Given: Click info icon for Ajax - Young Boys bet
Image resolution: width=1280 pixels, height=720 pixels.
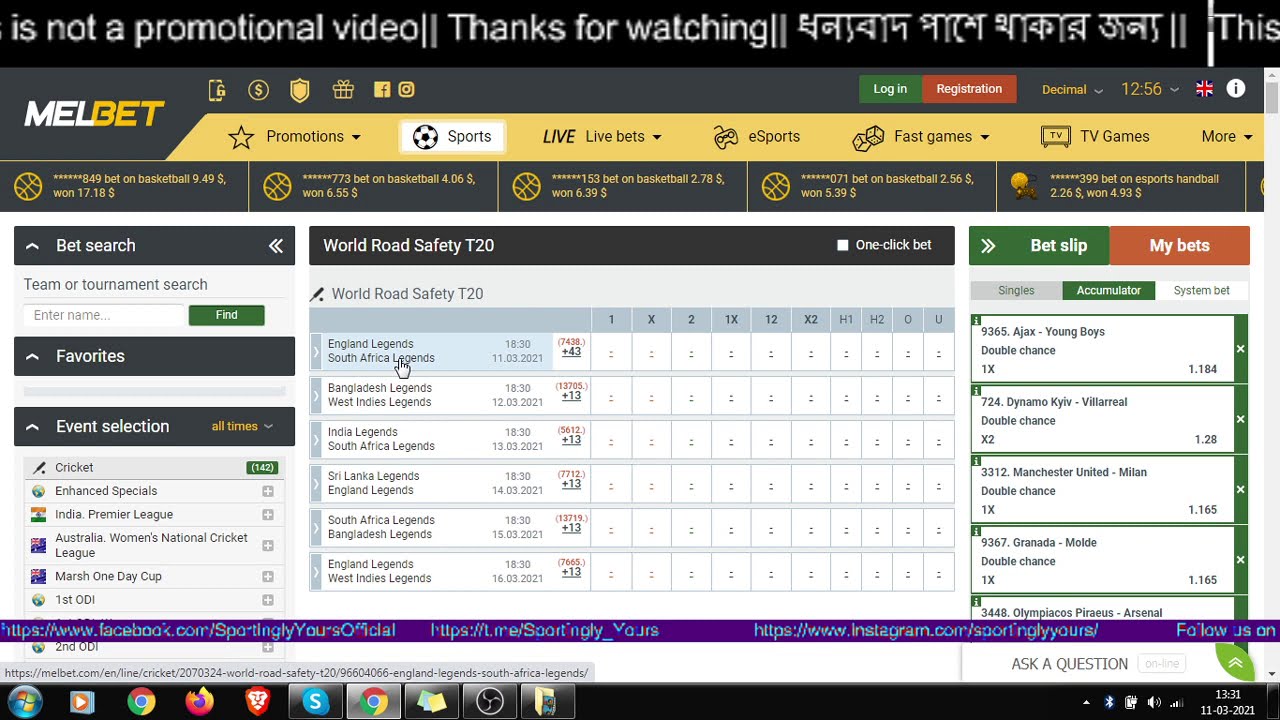Looking at the screenshot, I should [x=976, y=321].
